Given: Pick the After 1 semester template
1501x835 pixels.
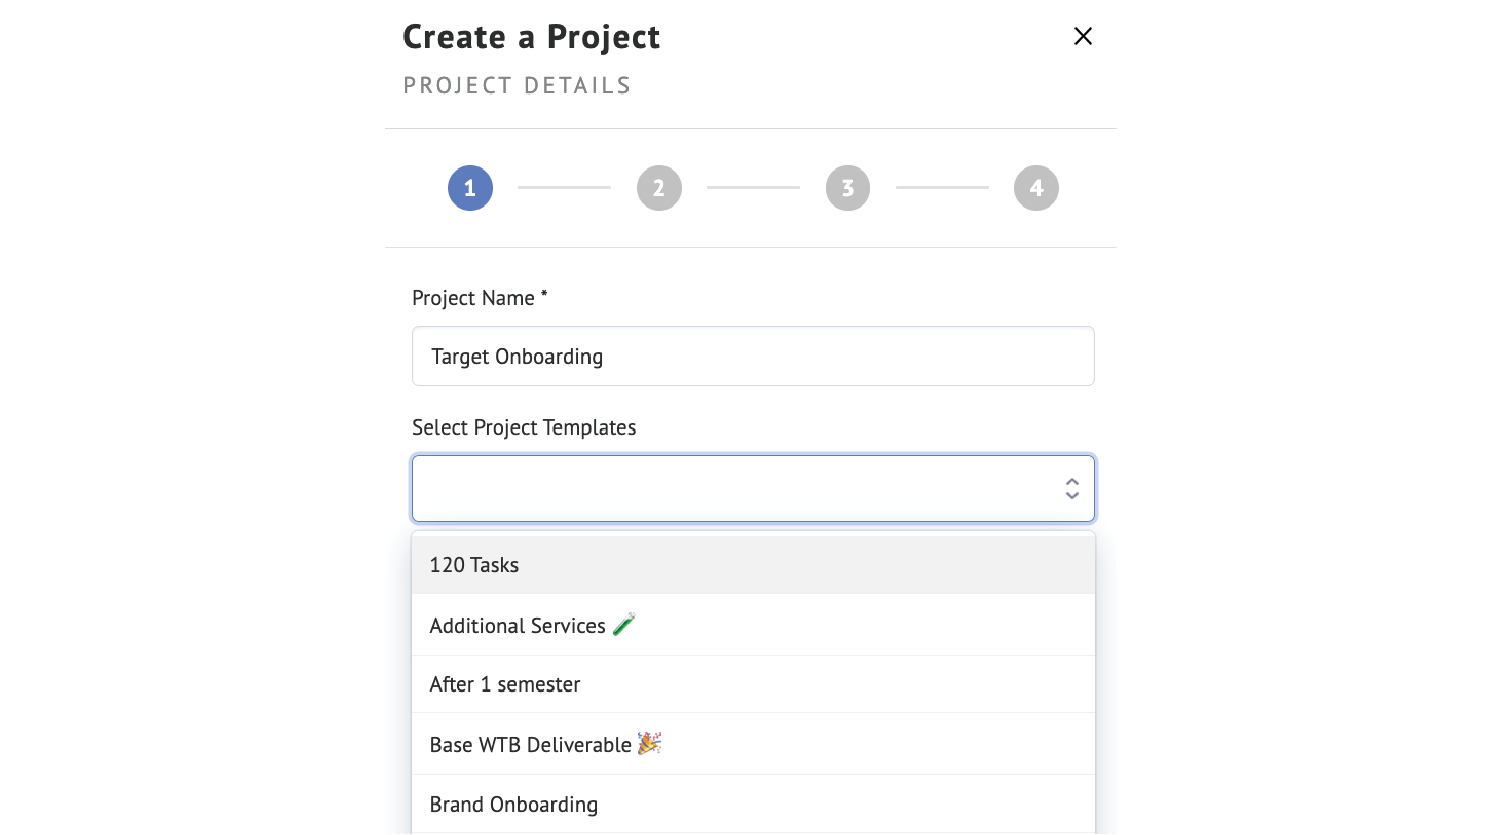Looking at the screenshot, I should point(753,684).
